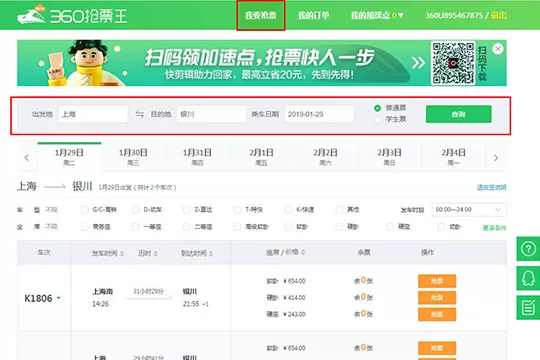Open the help question-mark sidebar icon
The image size is (540, 360).
[528, 249]
